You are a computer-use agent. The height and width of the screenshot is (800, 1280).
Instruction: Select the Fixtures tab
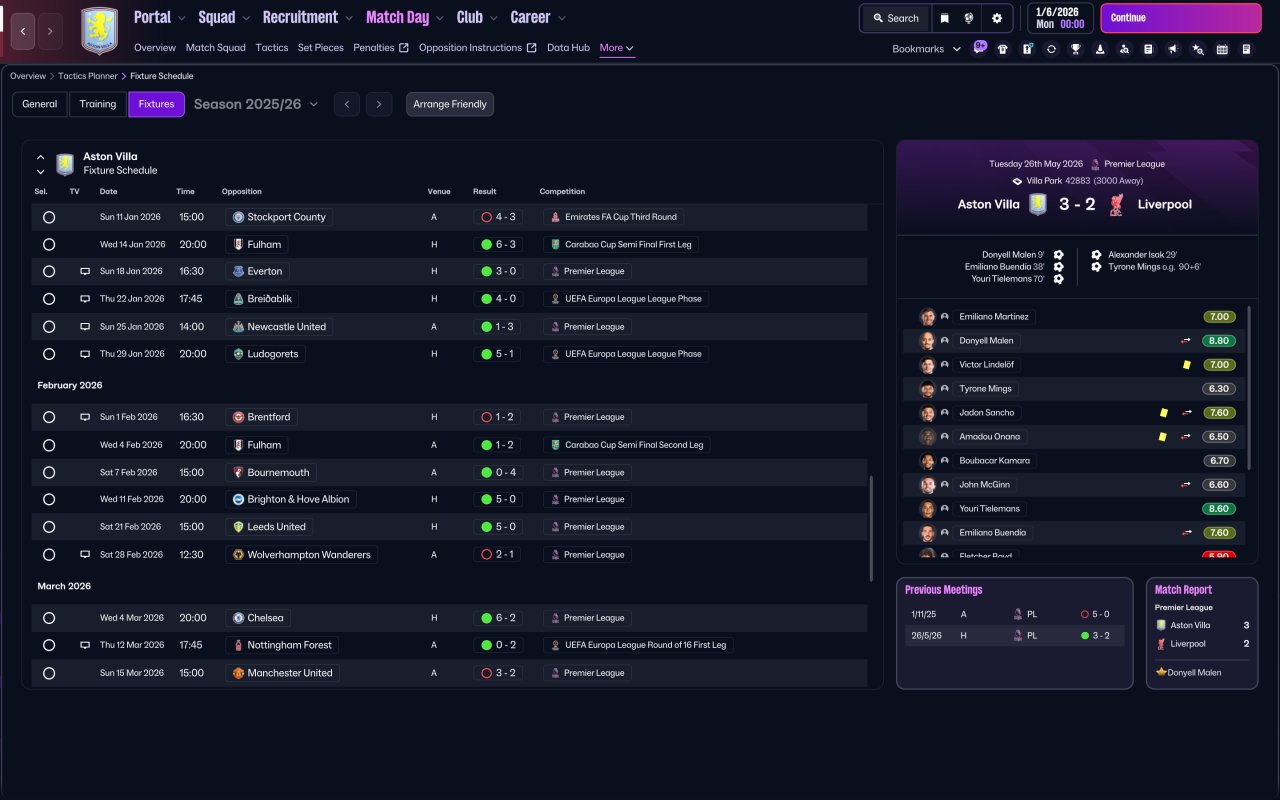(156, 104)
